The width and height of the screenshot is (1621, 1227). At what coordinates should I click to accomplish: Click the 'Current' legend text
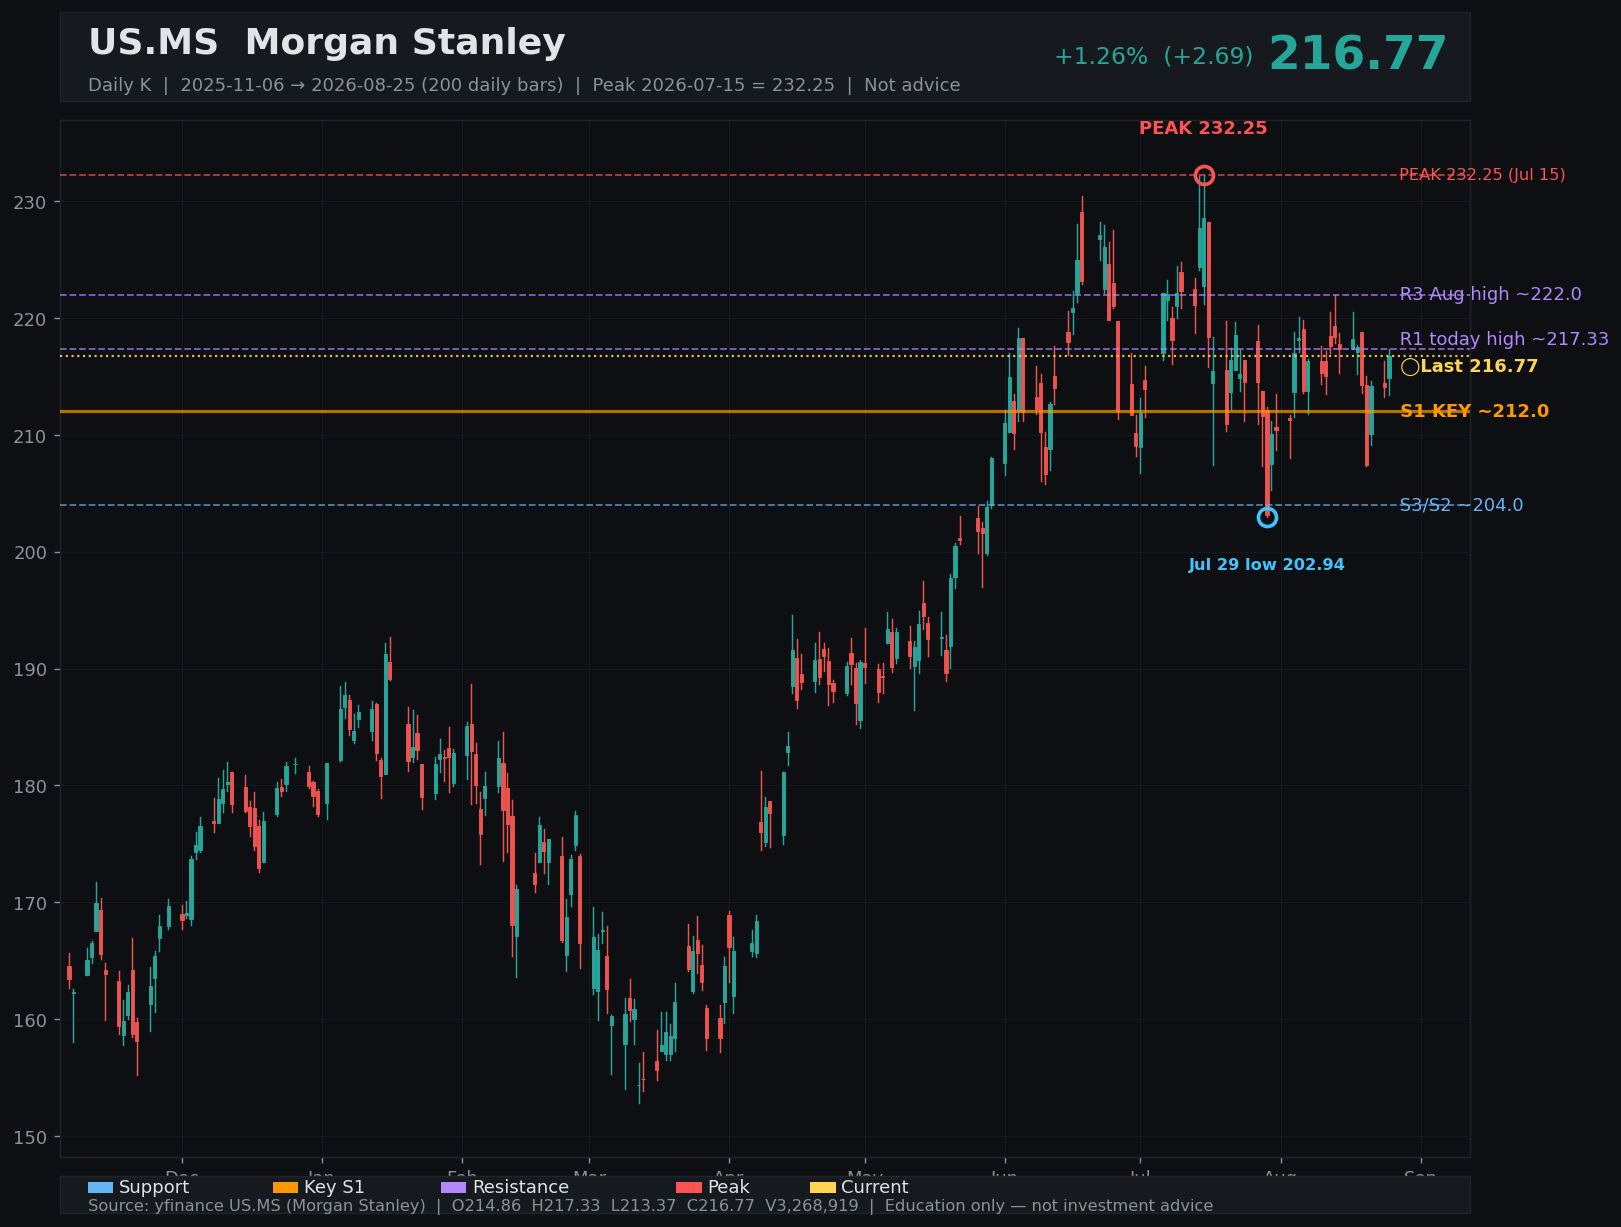tap(875, 1187)
